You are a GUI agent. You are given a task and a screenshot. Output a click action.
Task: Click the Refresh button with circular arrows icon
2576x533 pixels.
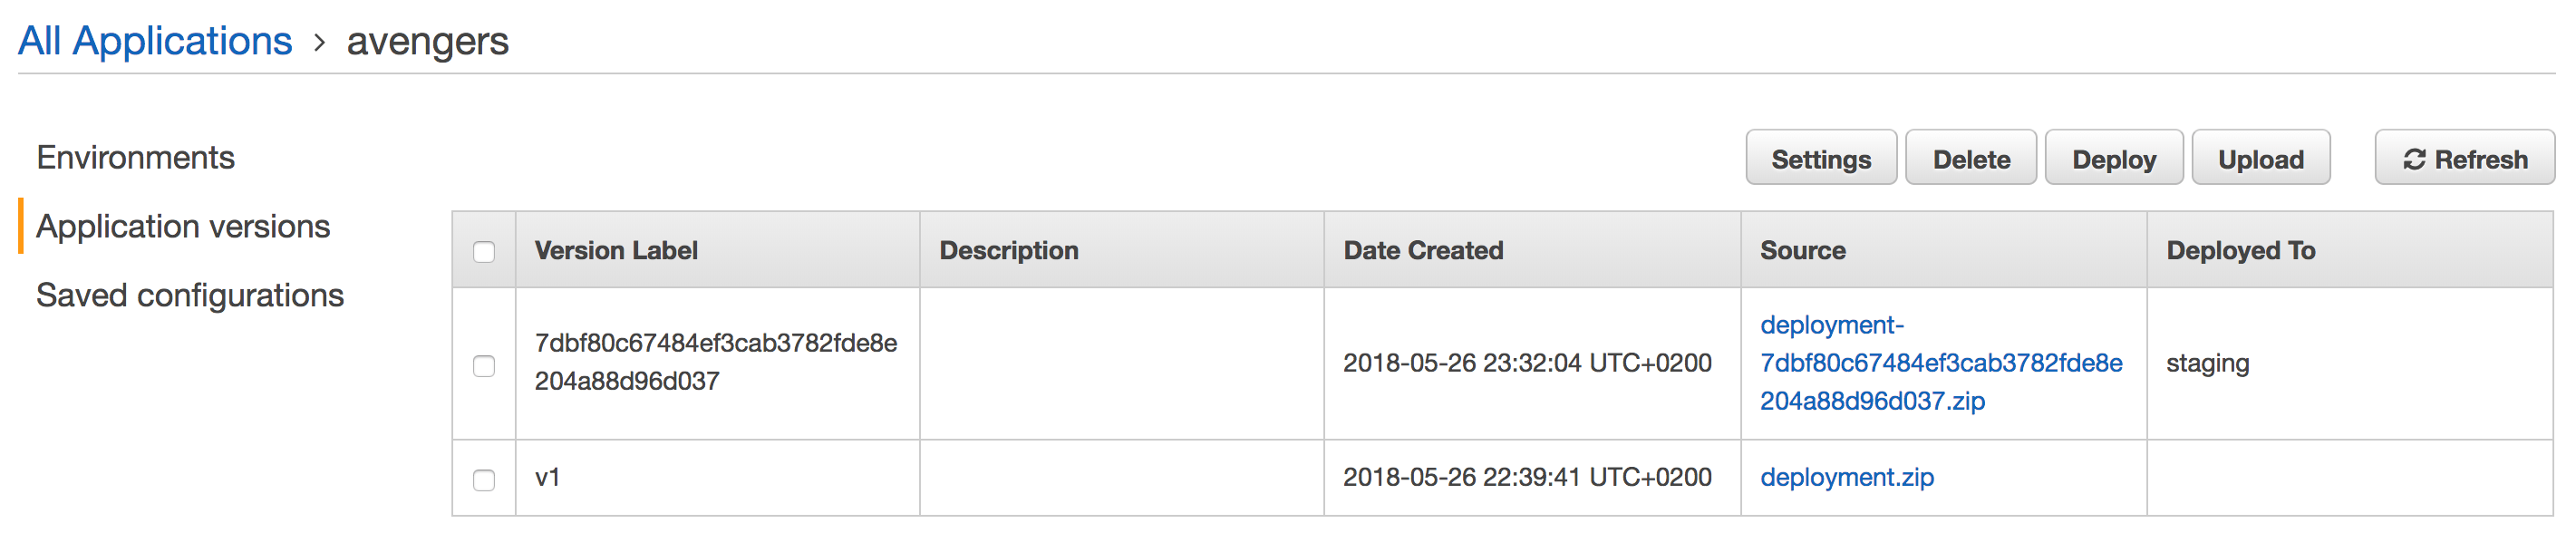2464,158
